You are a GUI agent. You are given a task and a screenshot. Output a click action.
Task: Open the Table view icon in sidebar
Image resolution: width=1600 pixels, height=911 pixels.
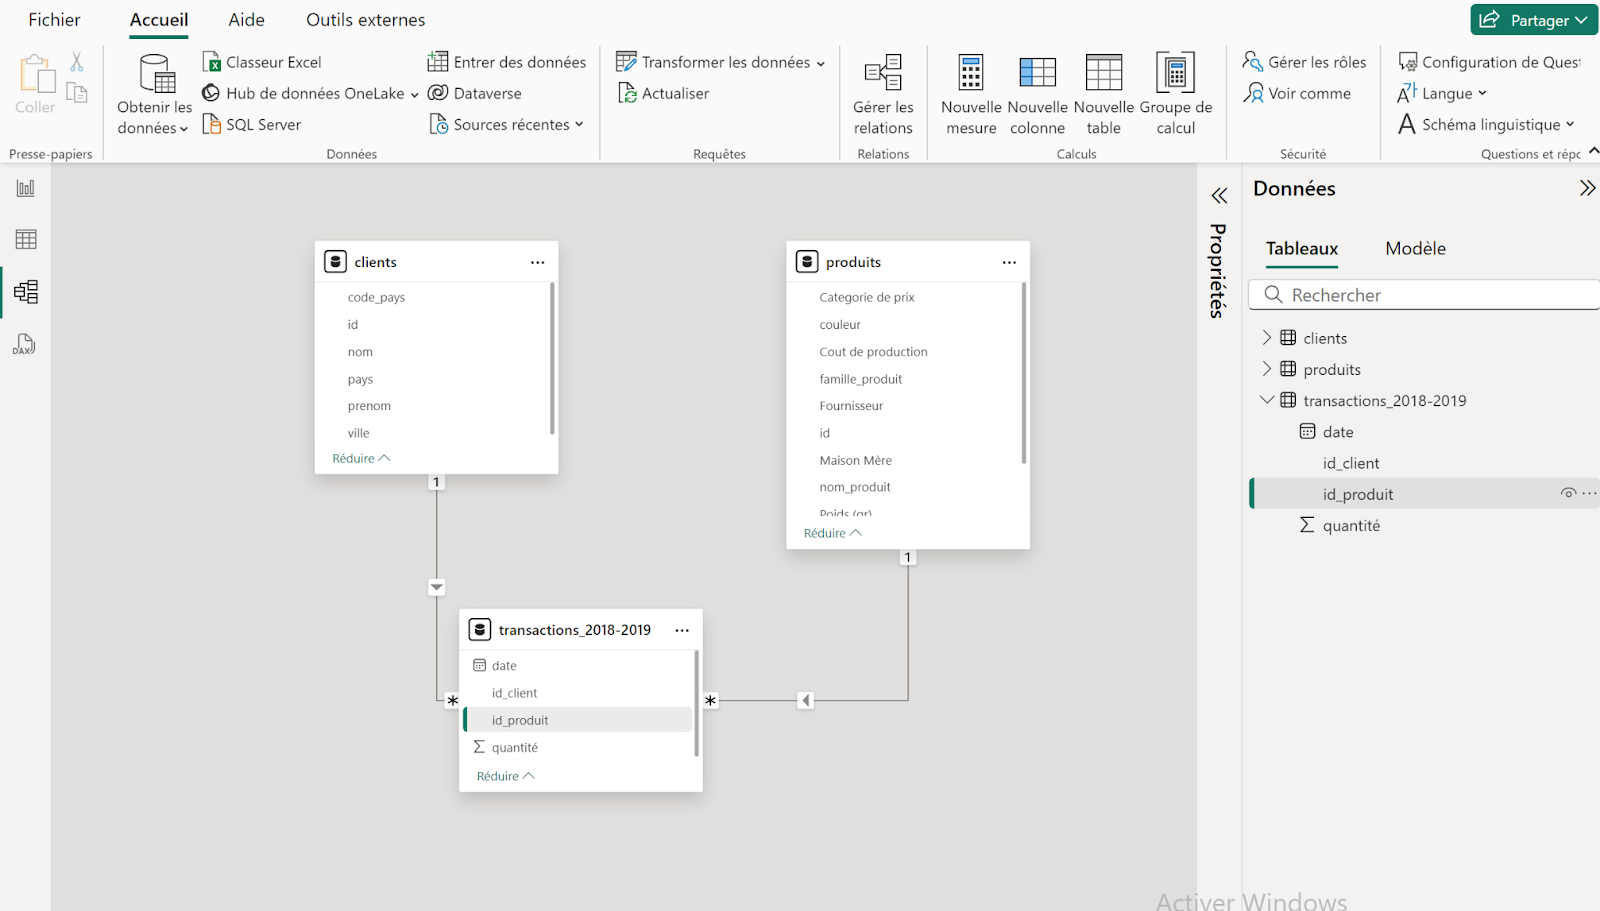(26, 240)
